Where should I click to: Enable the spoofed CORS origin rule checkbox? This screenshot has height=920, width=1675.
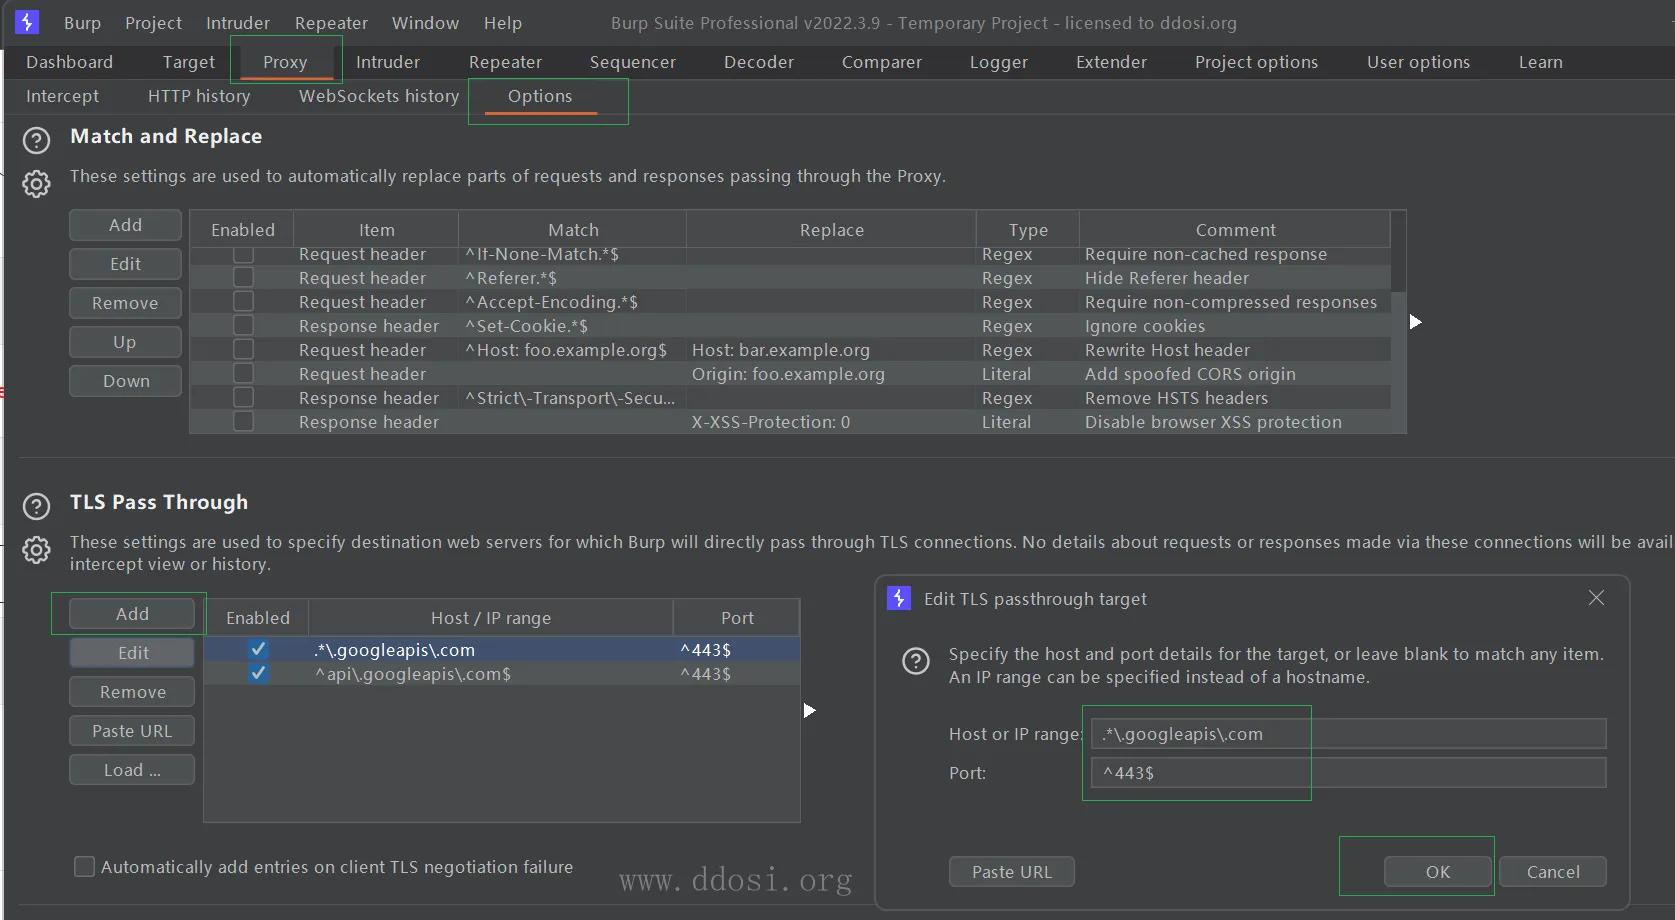pyautogui.click(x=243, y=373)
